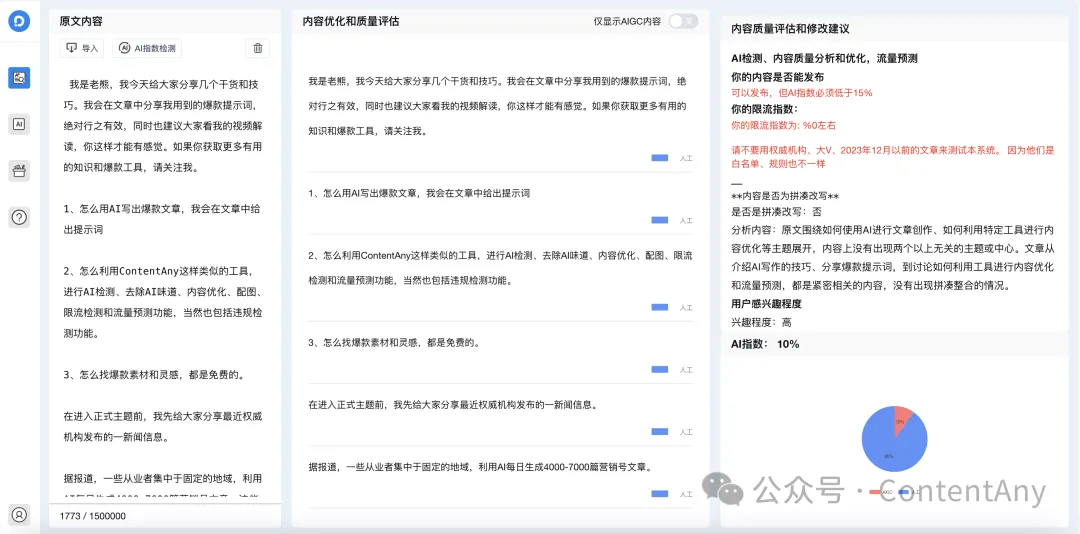This screenshot has width=1080, height=534.
Task: Toggle 仅显示AIGC内容 switch
Action: [x=683, y=21]
